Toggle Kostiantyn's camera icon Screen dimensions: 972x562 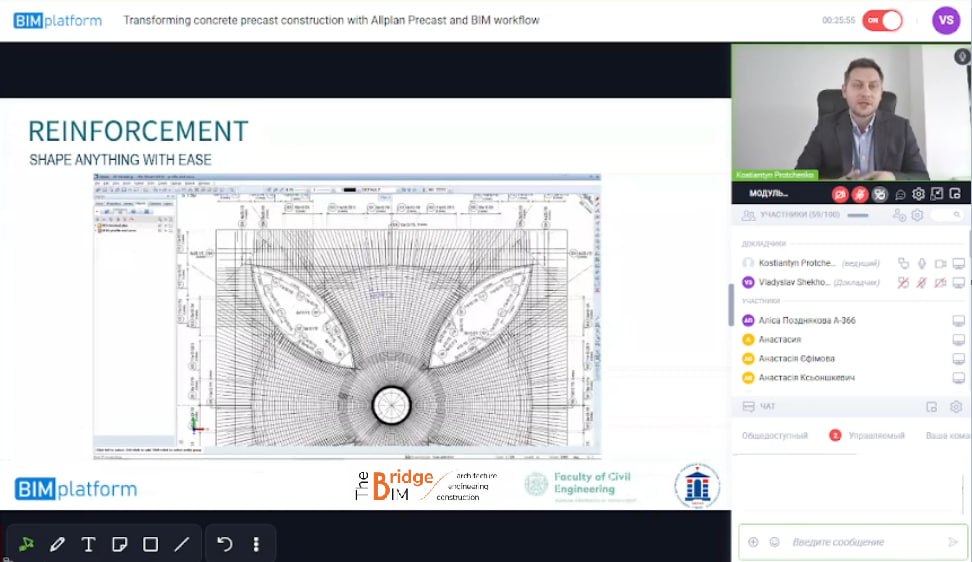pos(940,263)
